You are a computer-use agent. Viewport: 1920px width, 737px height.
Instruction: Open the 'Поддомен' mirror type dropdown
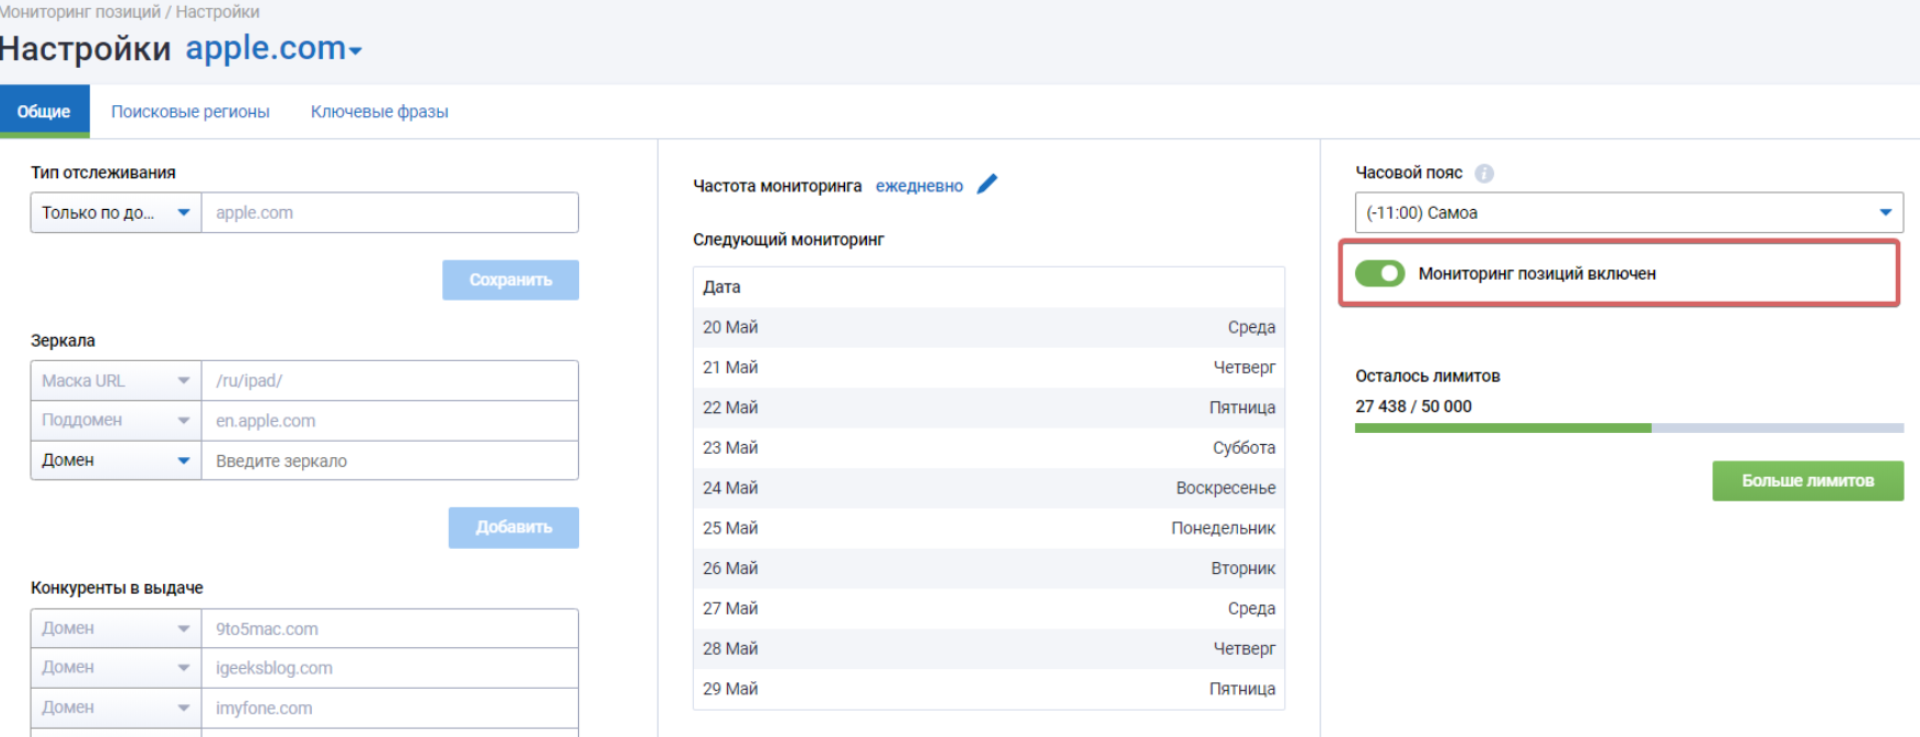(116, 421)
